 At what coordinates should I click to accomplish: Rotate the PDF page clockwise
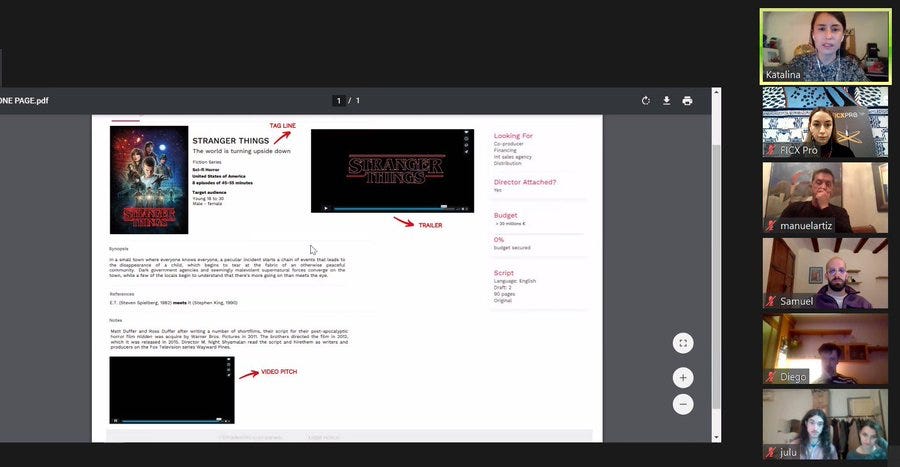[646, 100]
